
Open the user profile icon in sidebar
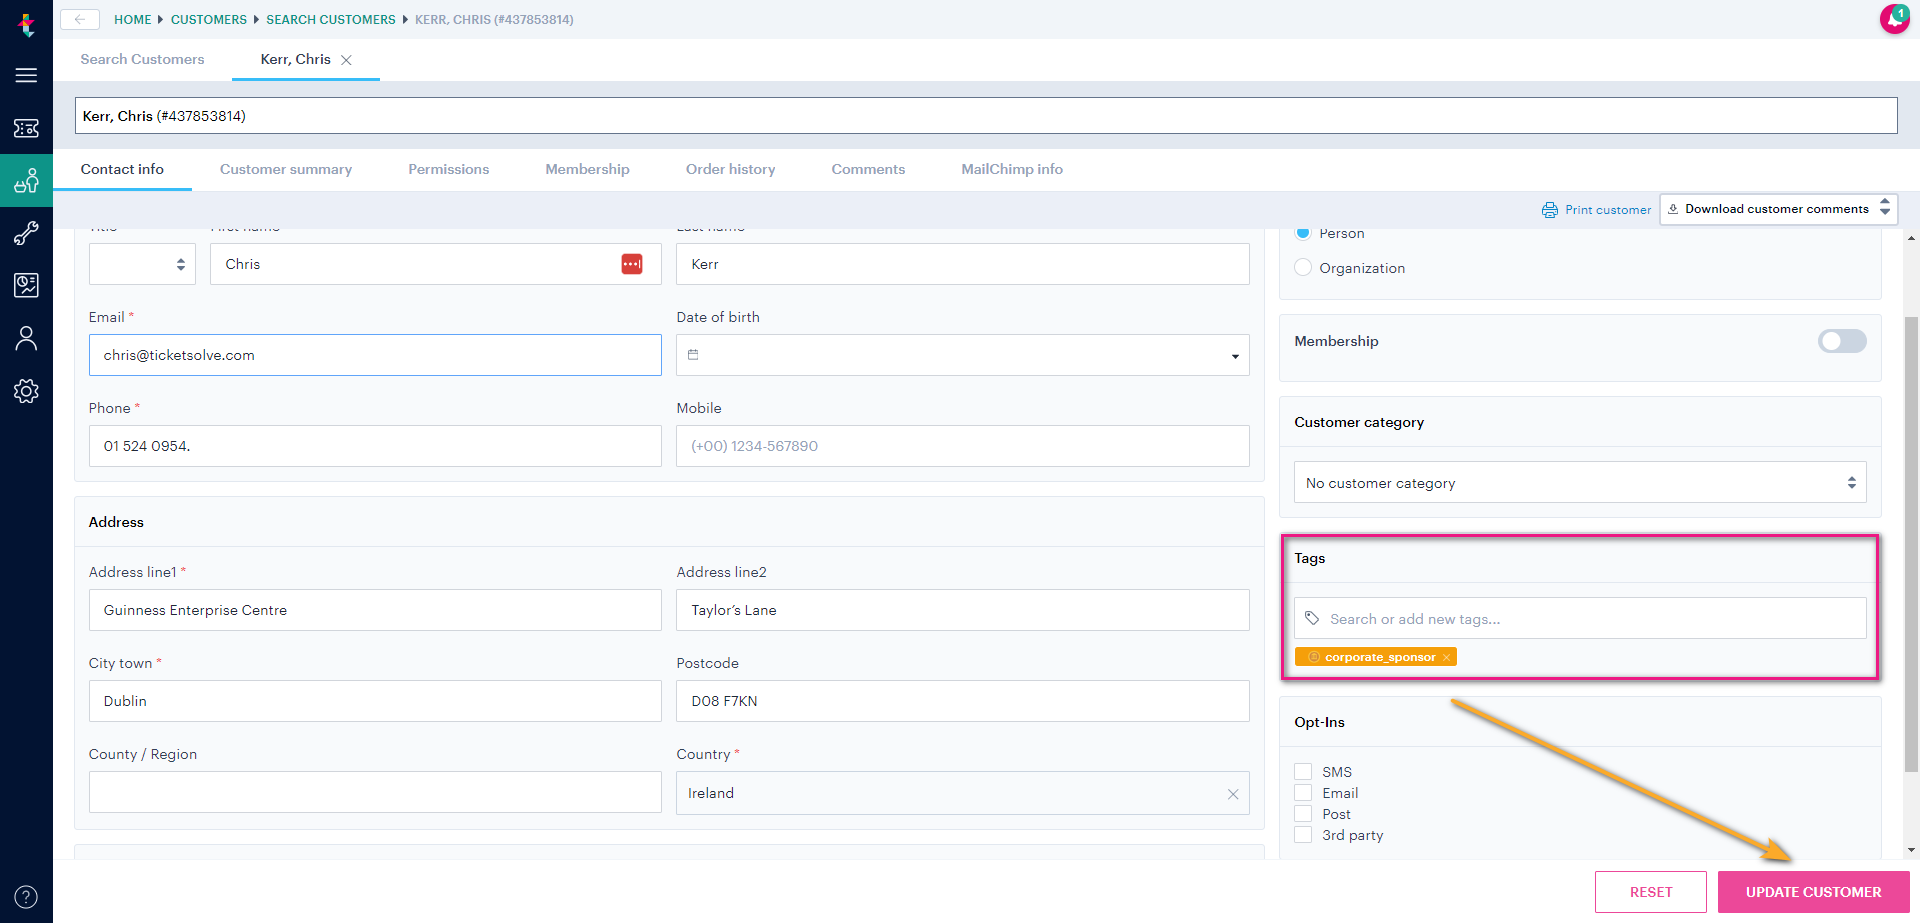[x=27, y=339]
